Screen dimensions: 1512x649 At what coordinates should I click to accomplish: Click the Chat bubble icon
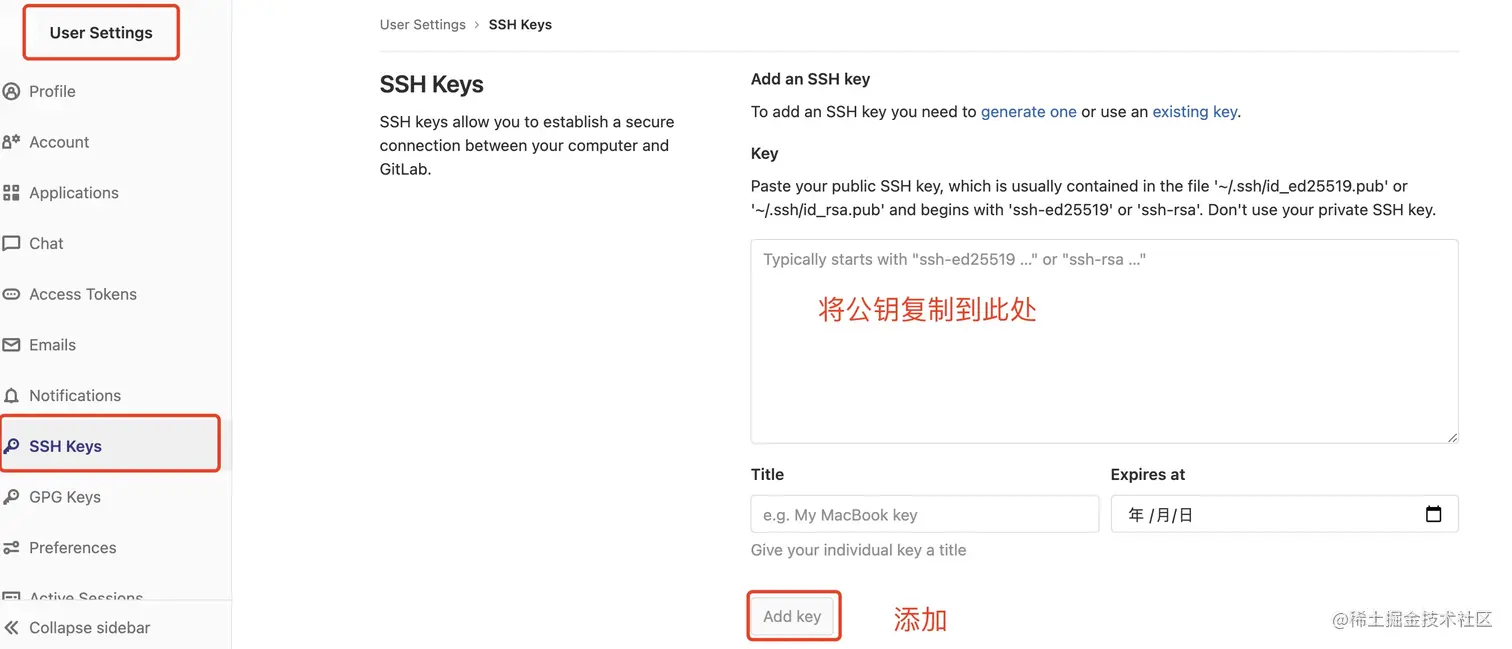pyautogui.click(x=12, y=244)
